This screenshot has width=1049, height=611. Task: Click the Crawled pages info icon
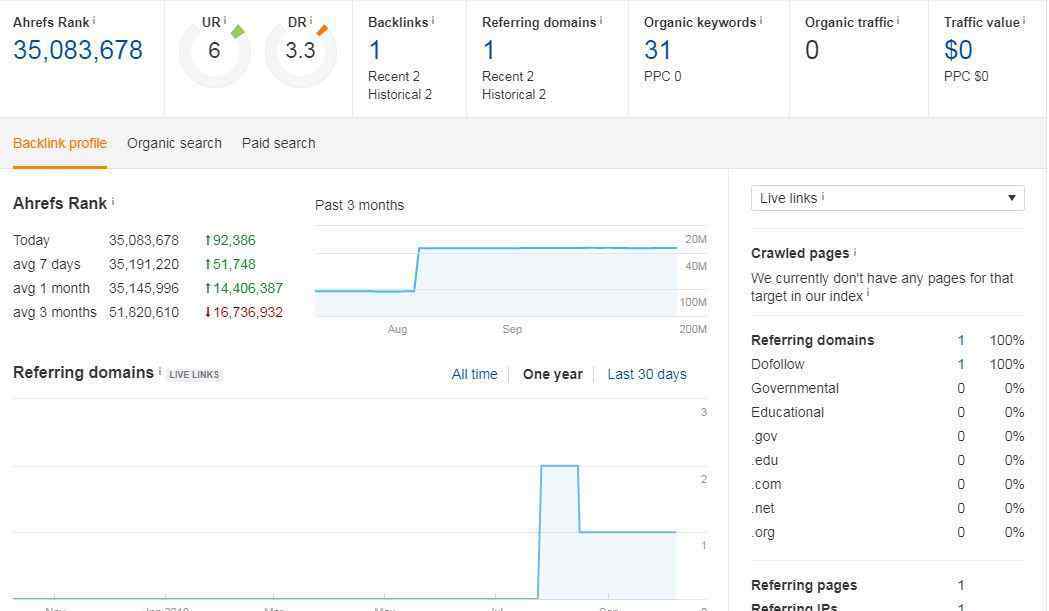tap(855, 252)
